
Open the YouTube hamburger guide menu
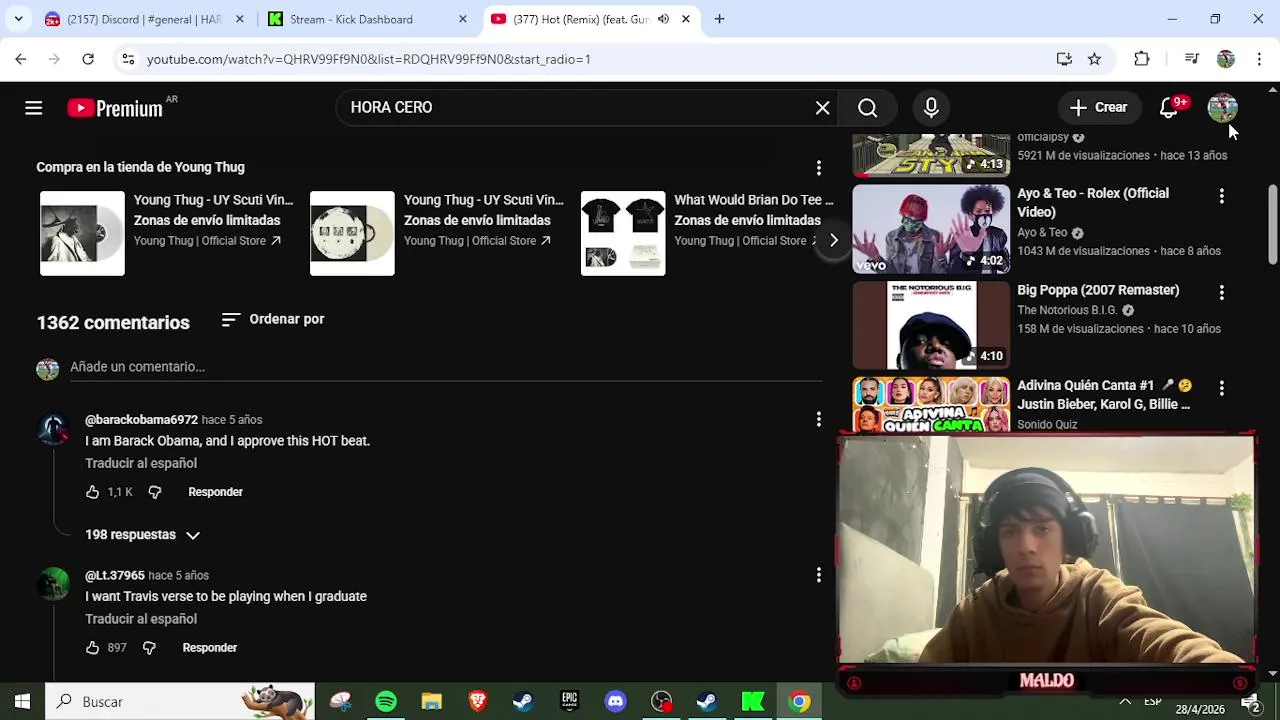click(x=33, y=108)
